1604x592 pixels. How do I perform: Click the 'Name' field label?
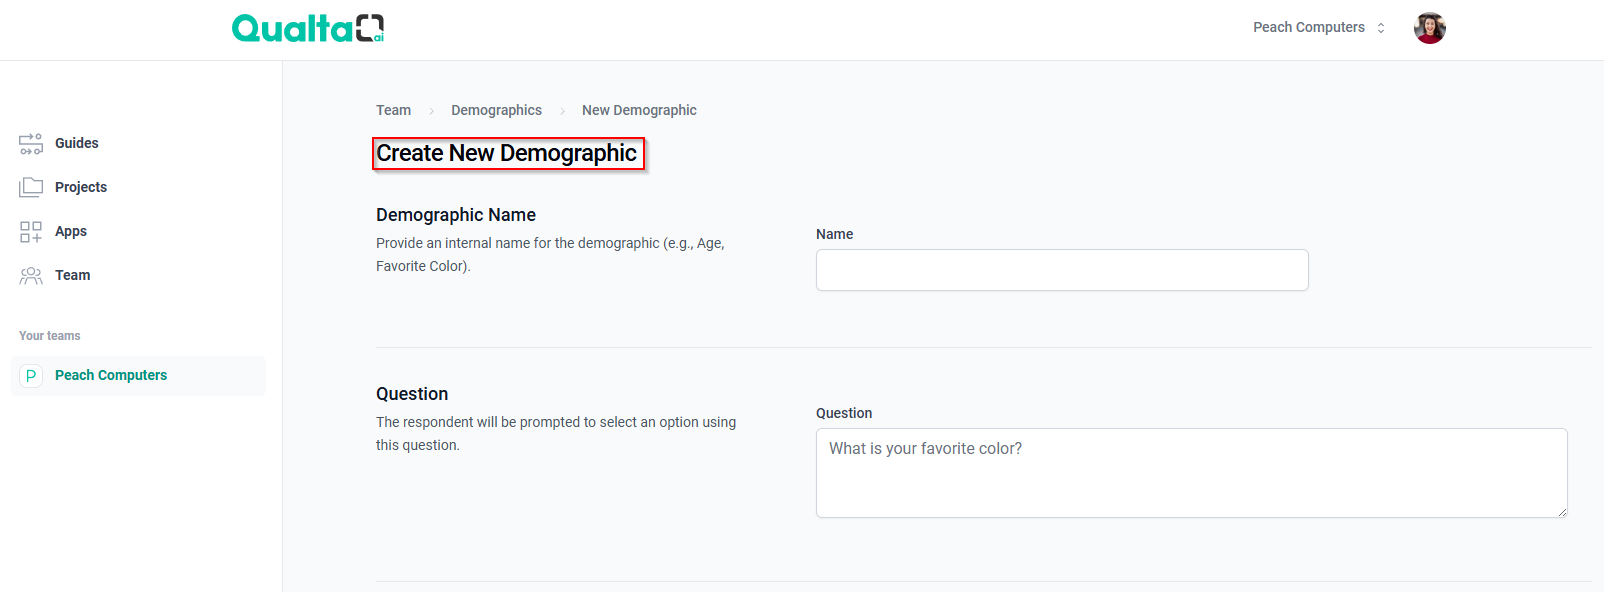[x=834, y=234]
